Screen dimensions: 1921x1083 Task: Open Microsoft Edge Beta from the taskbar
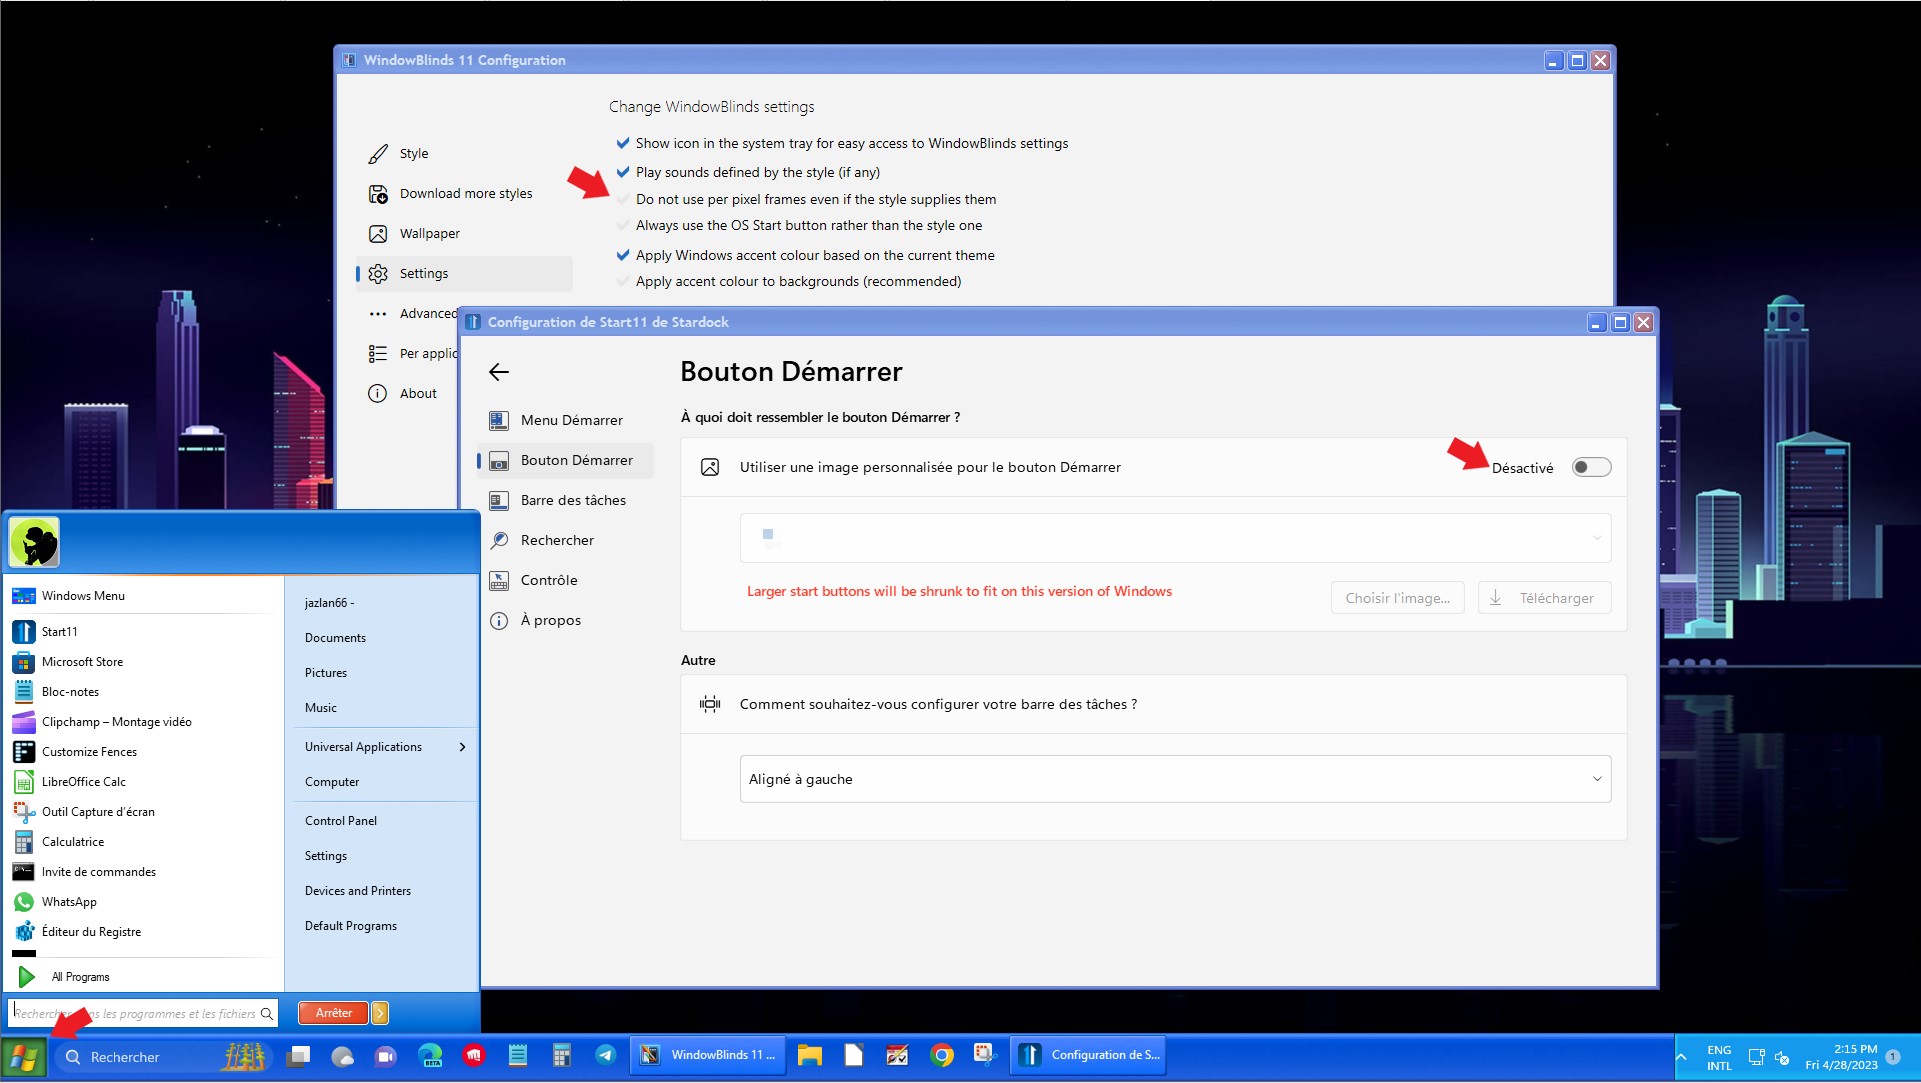[x=430, y=1055]
